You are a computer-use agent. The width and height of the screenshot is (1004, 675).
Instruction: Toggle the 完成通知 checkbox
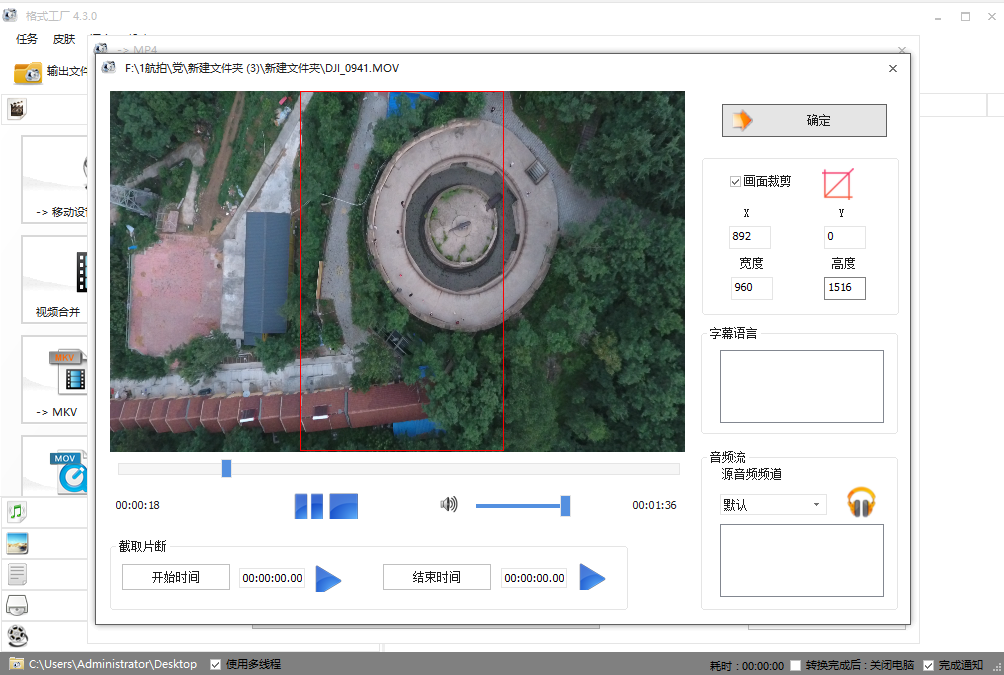[x=929, y=665]
